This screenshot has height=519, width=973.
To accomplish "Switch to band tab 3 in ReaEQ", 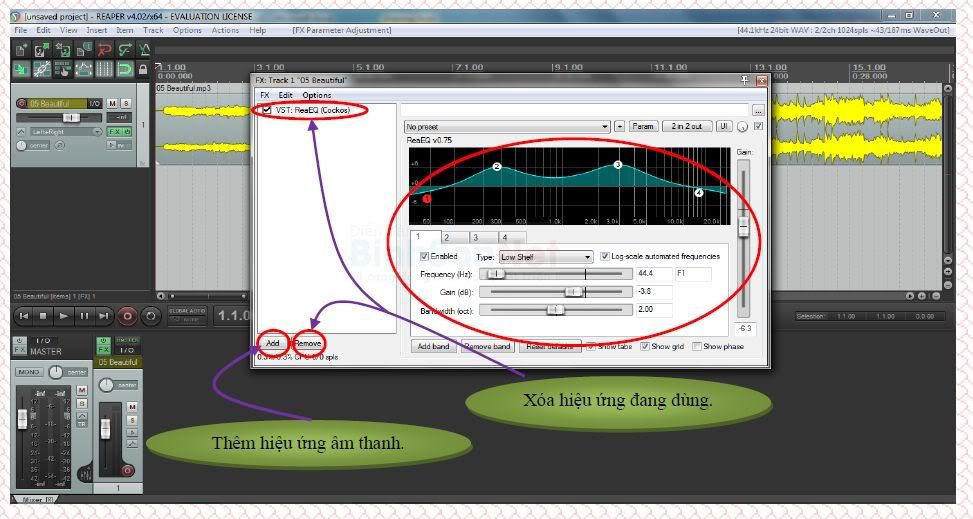I will click(475, 237).
